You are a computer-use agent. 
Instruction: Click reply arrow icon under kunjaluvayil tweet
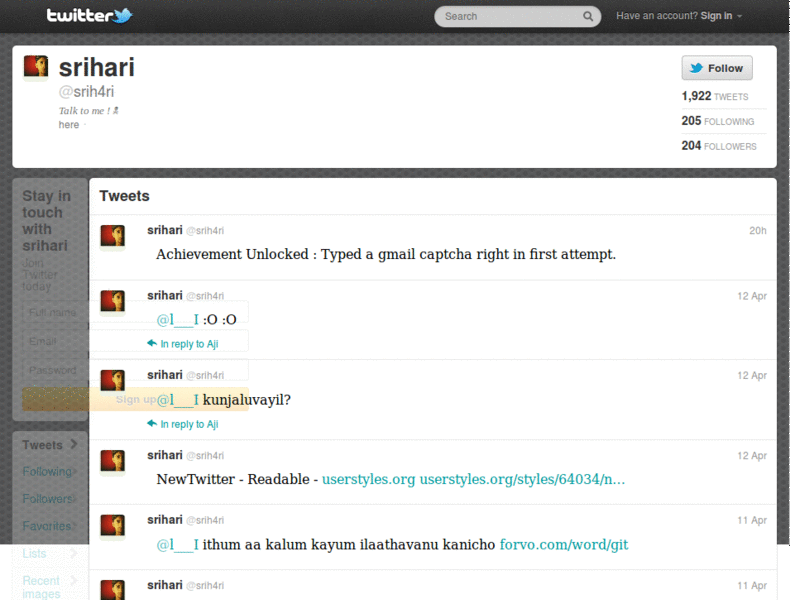tap(152, 423)
